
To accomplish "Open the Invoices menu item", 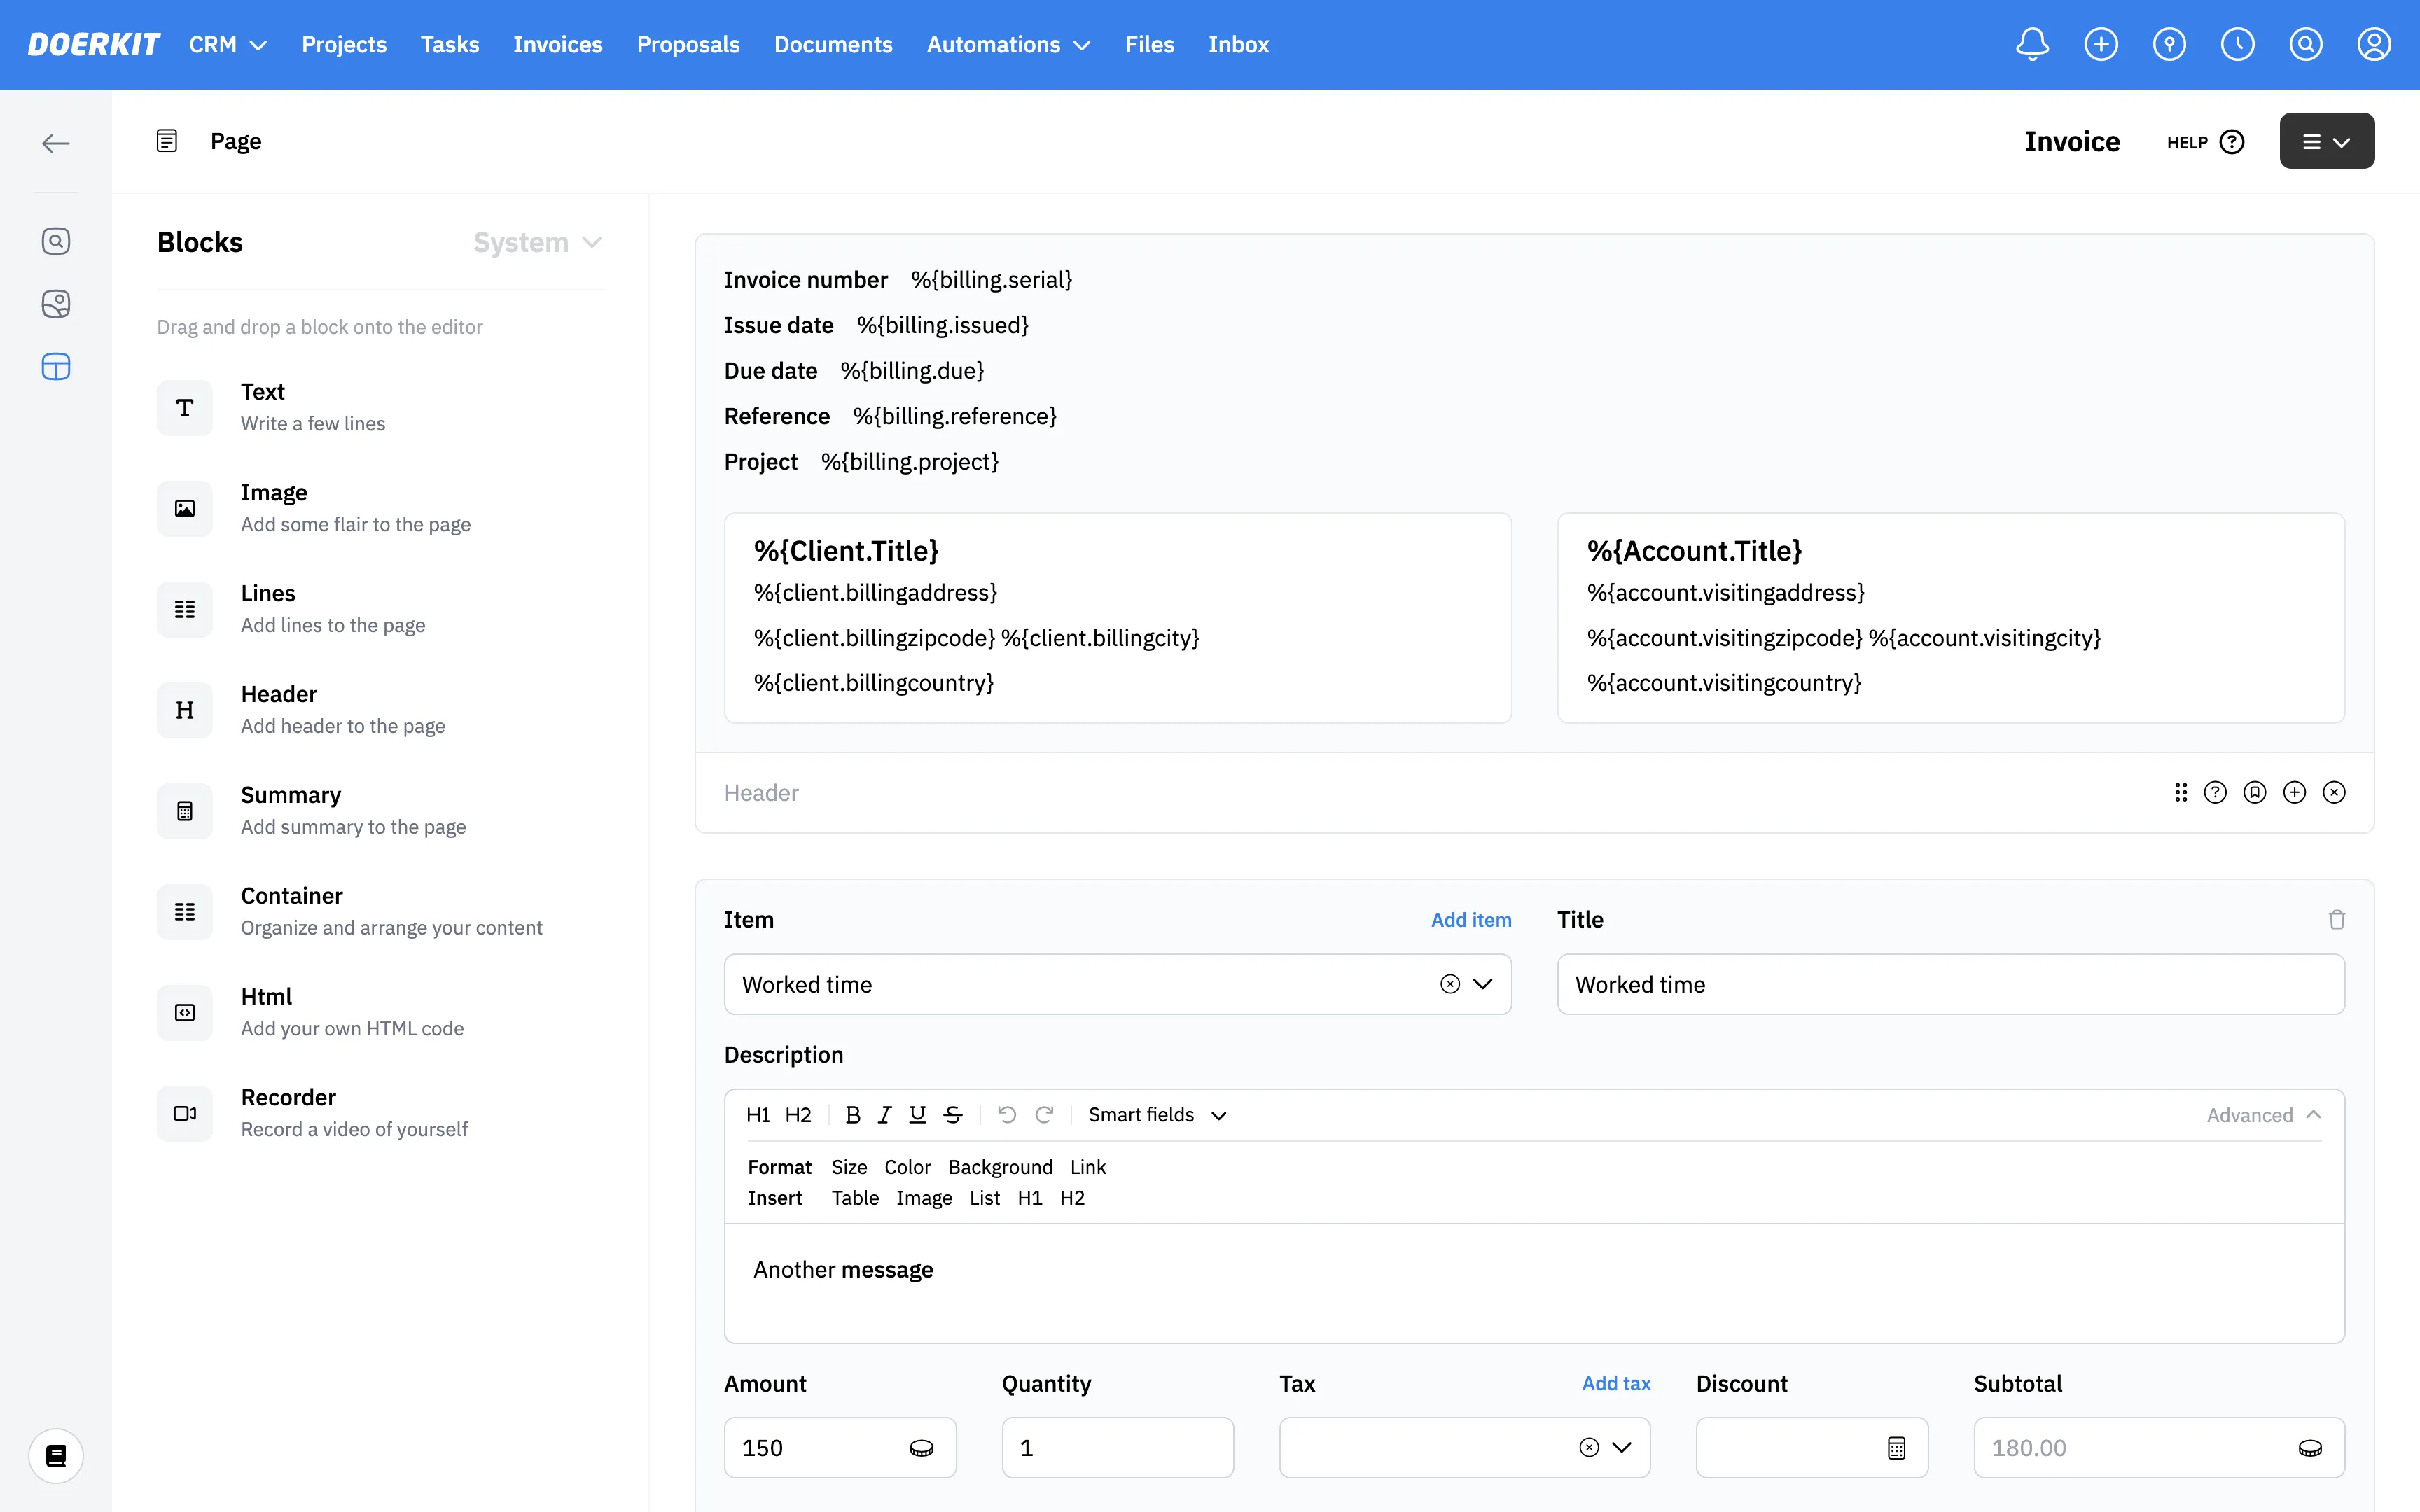I will tap(557, 44).
